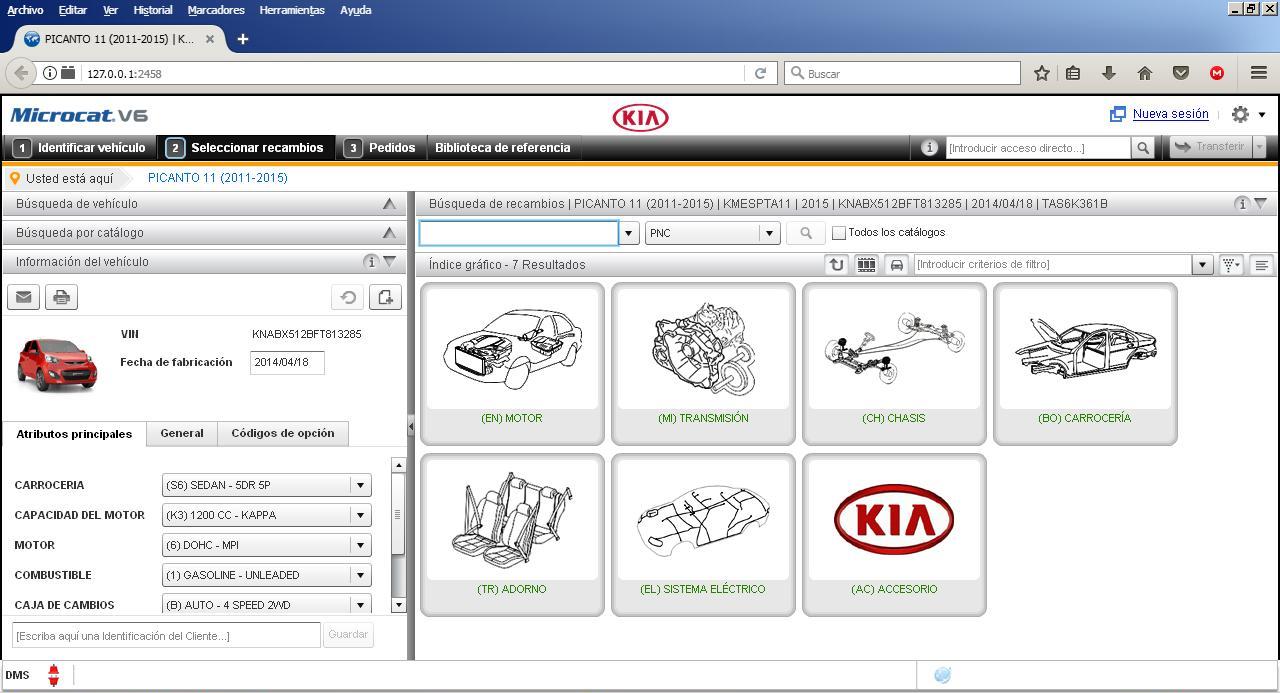The width and height of the screenshot is (1280, 693).
Task: Click the info icon in Información del vehículo
Action: pyautogui.click(x=371, y=261)
